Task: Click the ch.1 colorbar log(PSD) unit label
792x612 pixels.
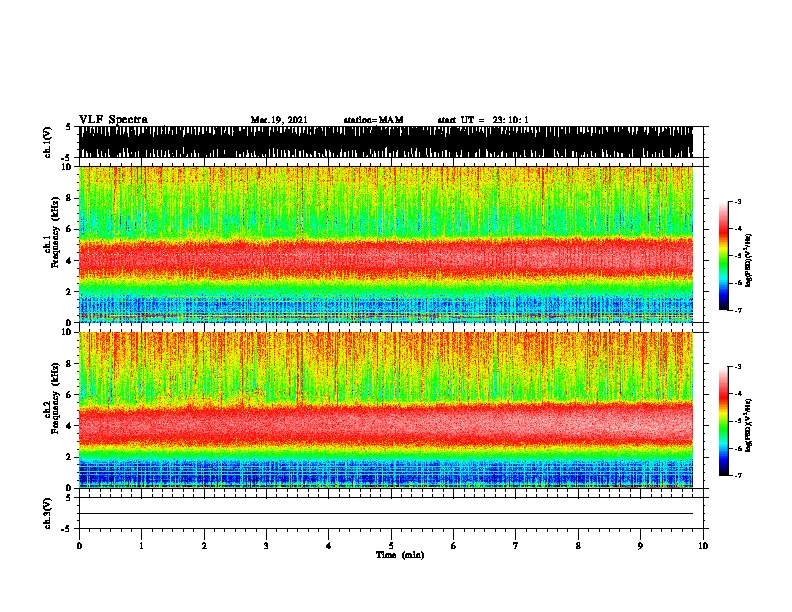Action: (x=749, y=260)
